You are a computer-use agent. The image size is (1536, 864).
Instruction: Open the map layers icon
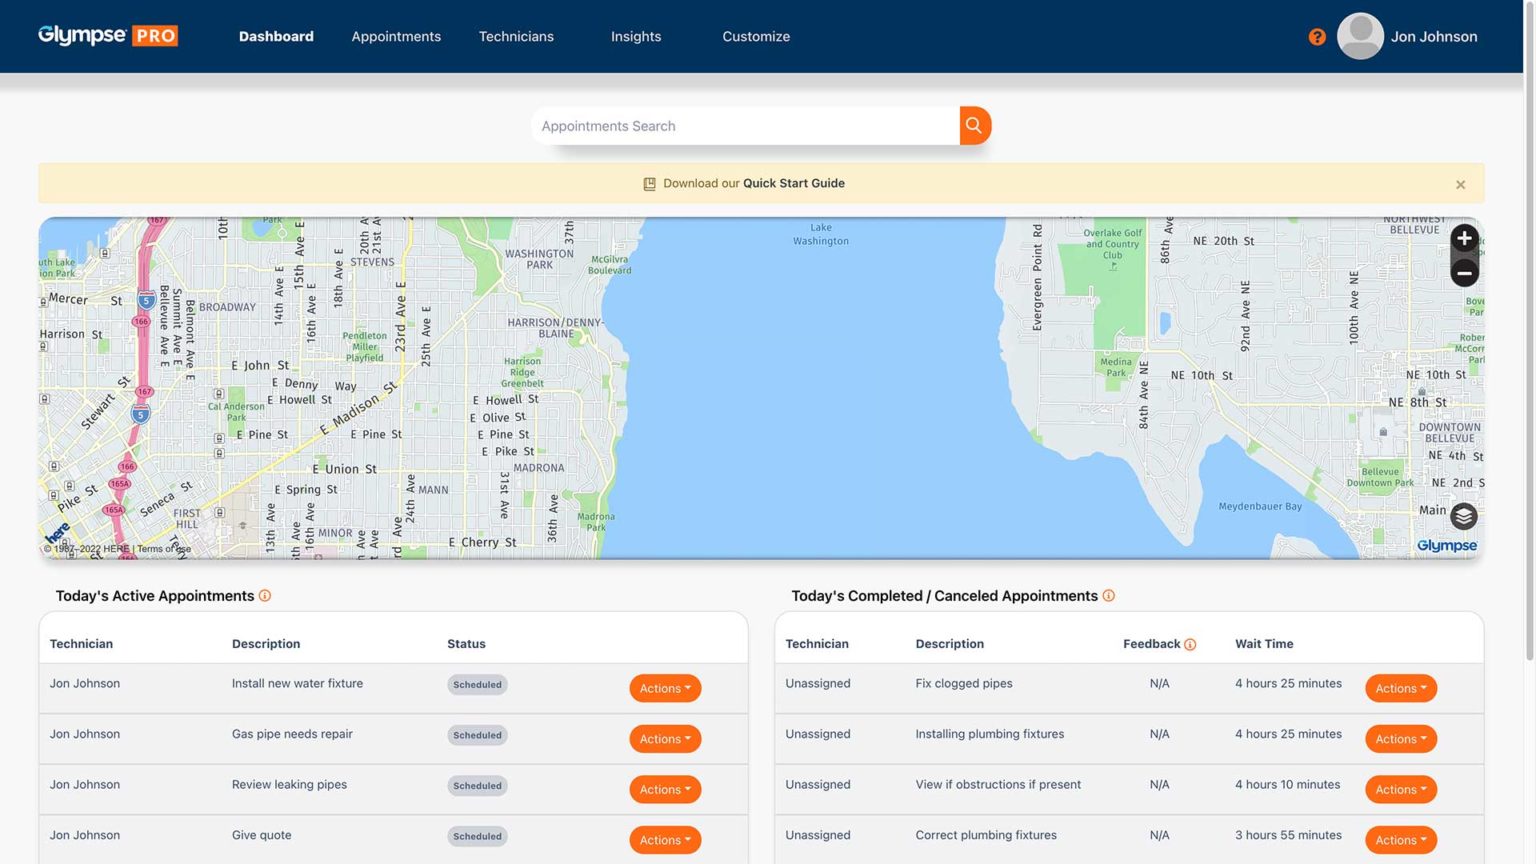click(1463, 516)
